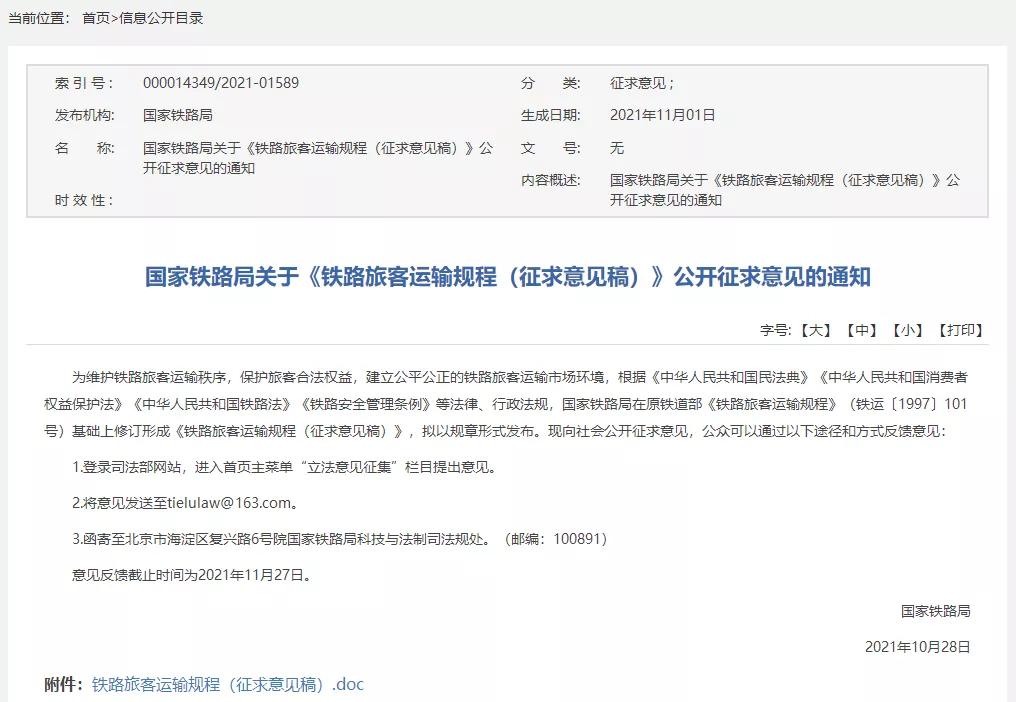Click 【打印】 to print the notice
The width and height of the screenshot is (1016, 702).
click(961, 328)
